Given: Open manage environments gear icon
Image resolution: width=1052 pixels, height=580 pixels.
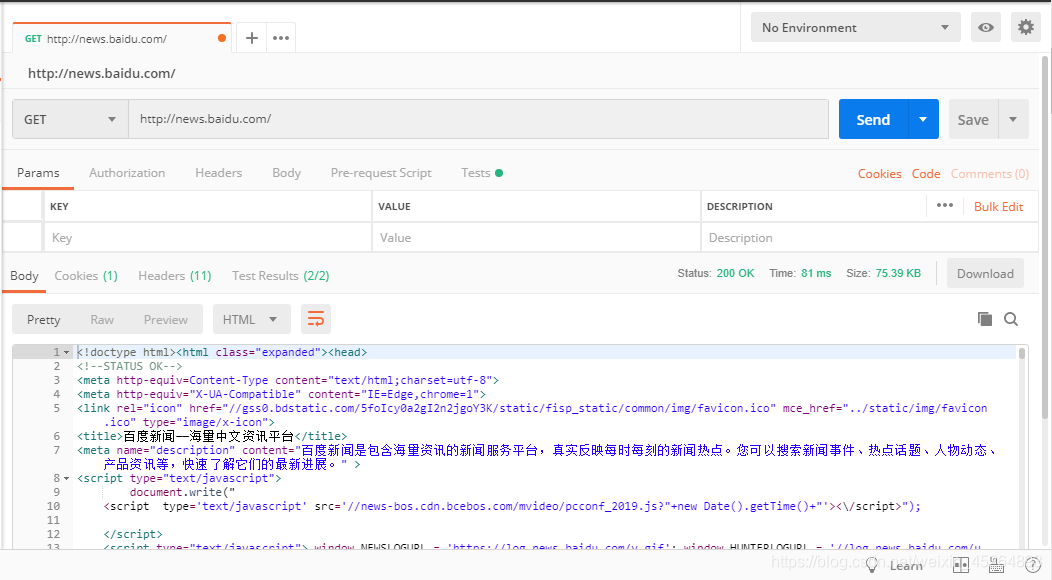Looking at the screenshot, I should (x=1026, y=28).
